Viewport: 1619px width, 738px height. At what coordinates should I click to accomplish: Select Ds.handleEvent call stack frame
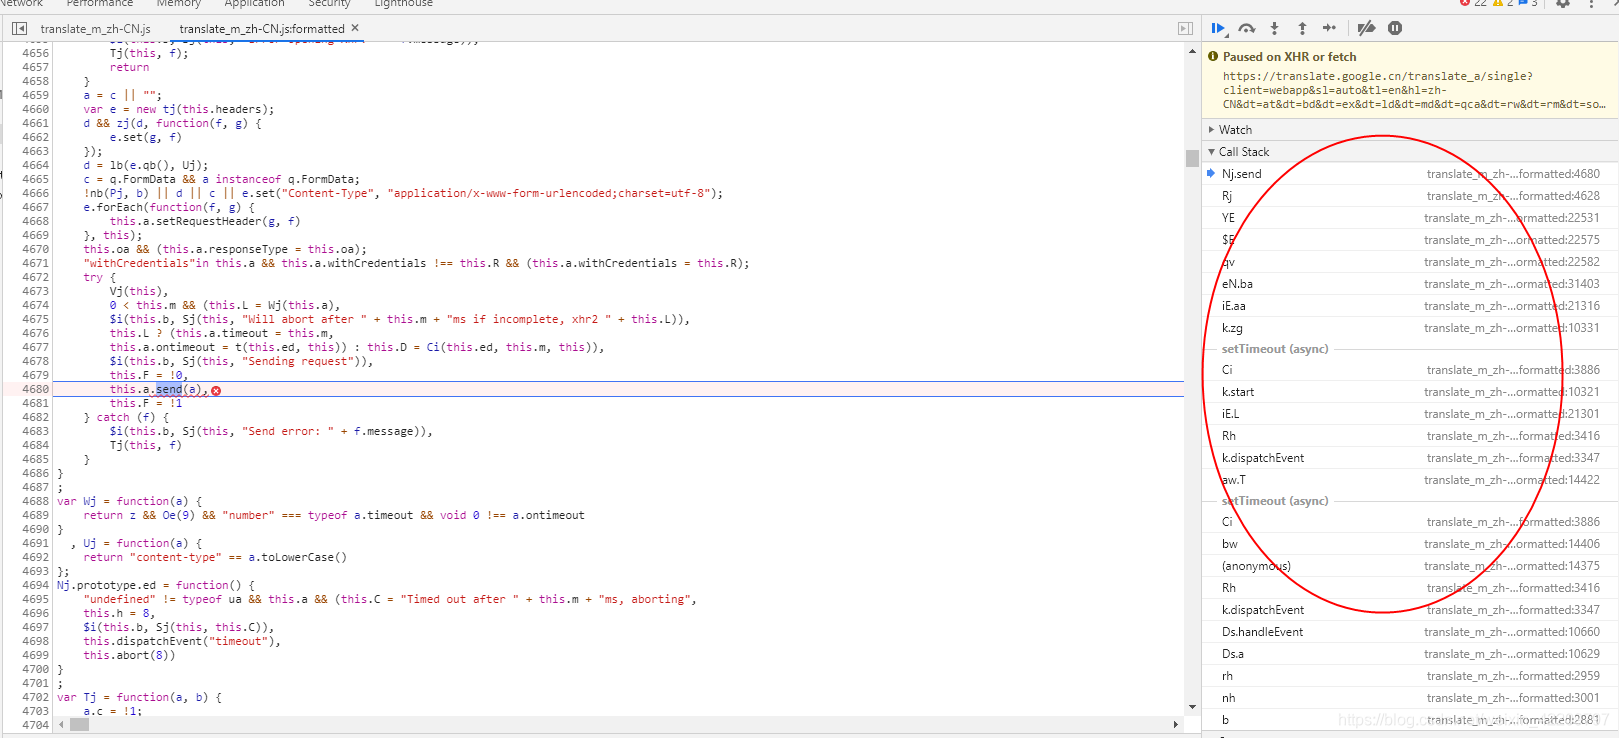[1410, 632]
